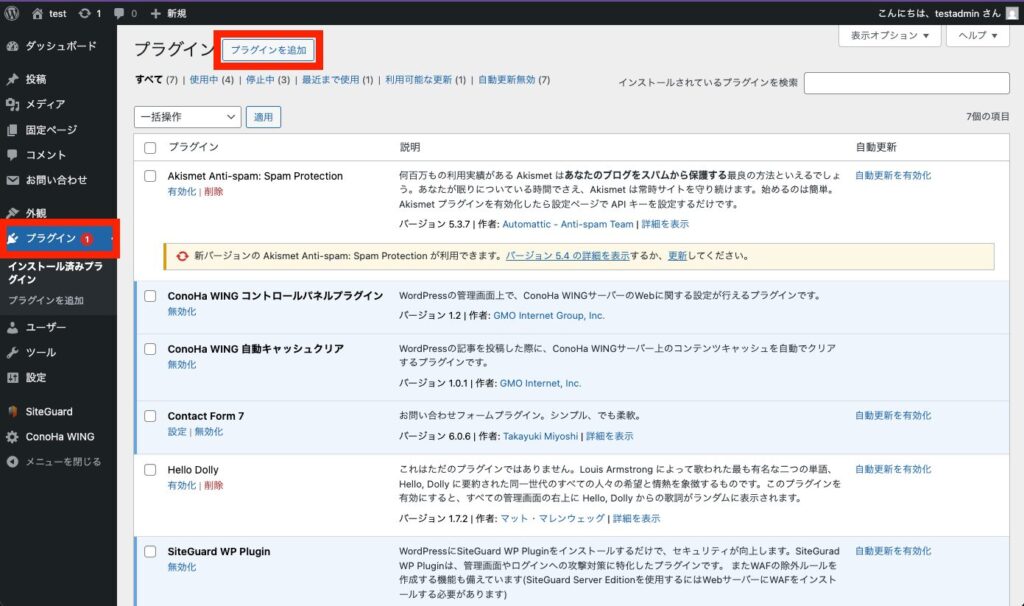This screenshot has height=606, width=1024.
Task: Open the comments bubble in admin bar
Action: [119, 13]
